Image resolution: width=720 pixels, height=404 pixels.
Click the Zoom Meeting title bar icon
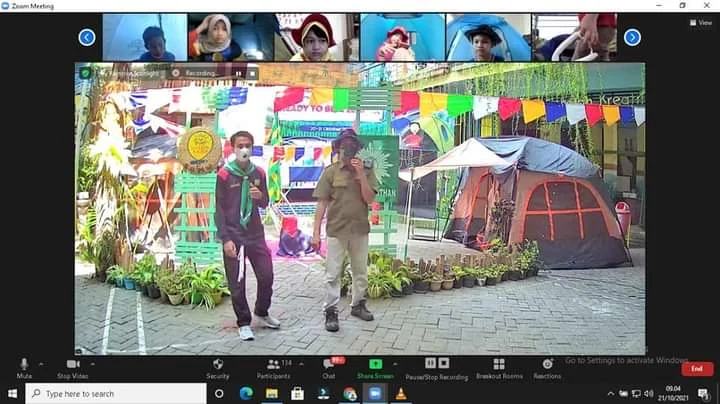click(x=5, y=6)
